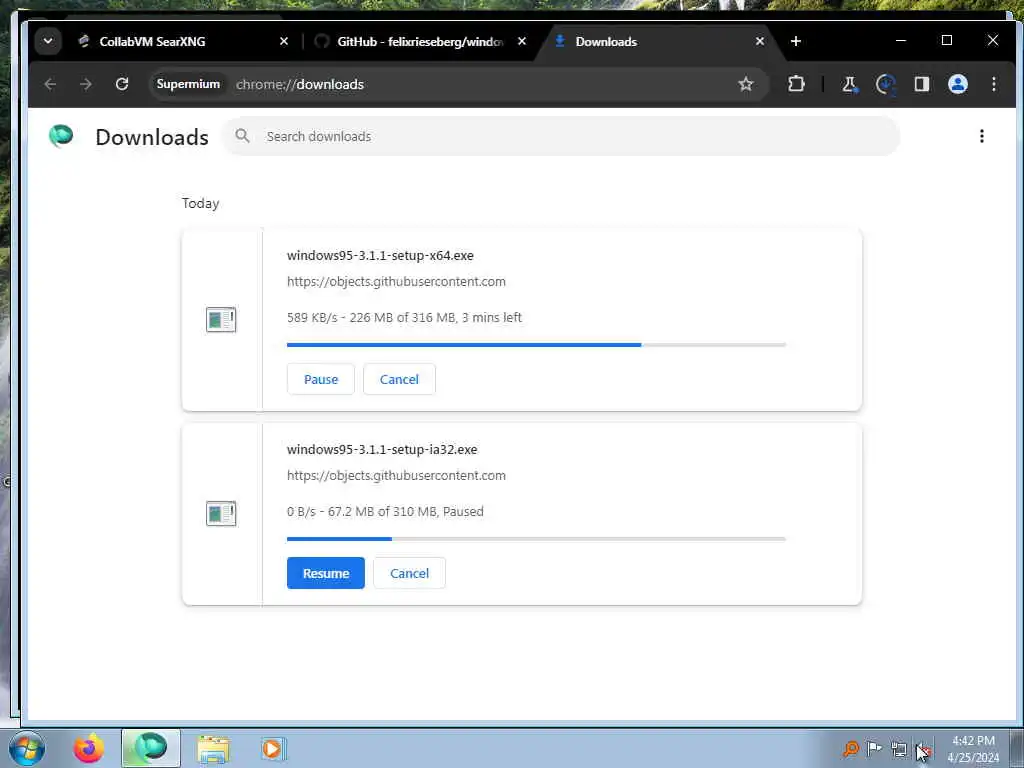
Task: Reload the downloads page
Action: pyautogui.click(x=121, y=84)
